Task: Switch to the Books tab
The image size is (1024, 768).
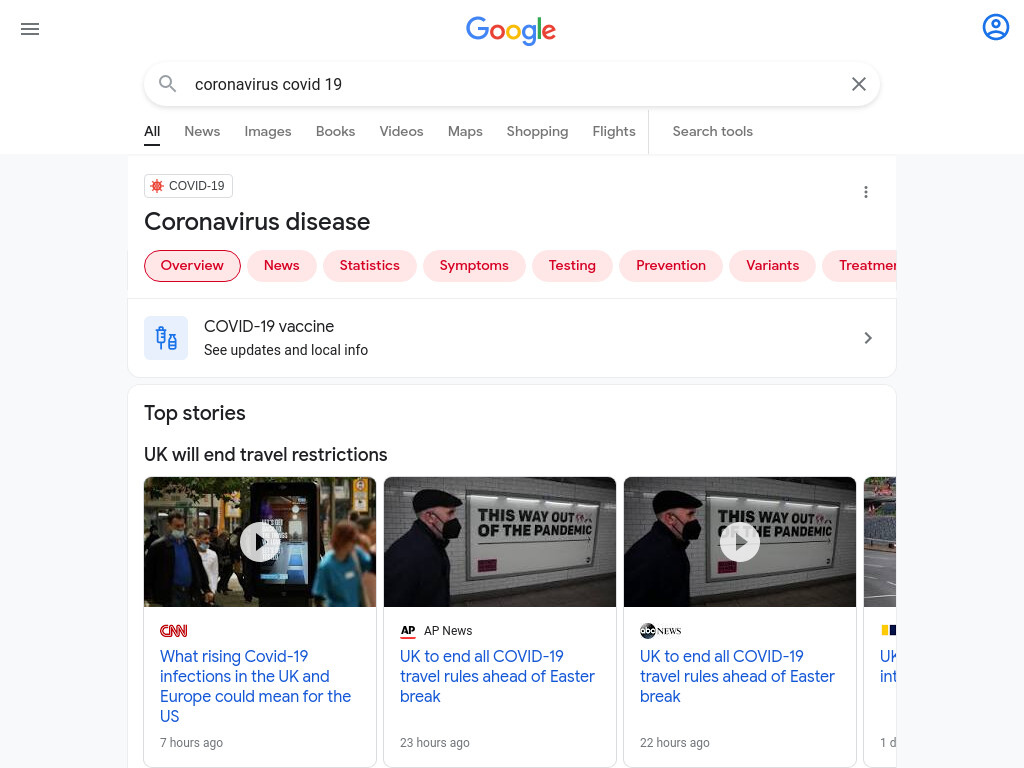Action: tap(335, 131)
